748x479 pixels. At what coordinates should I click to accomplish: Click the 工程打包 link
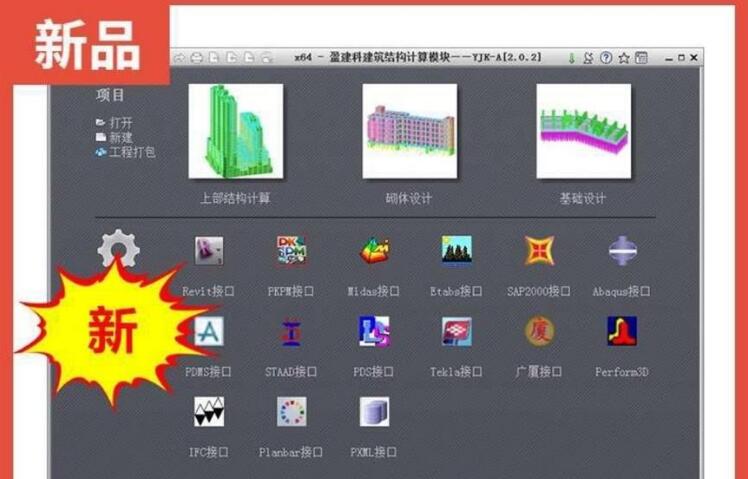[x=132, y=153]
